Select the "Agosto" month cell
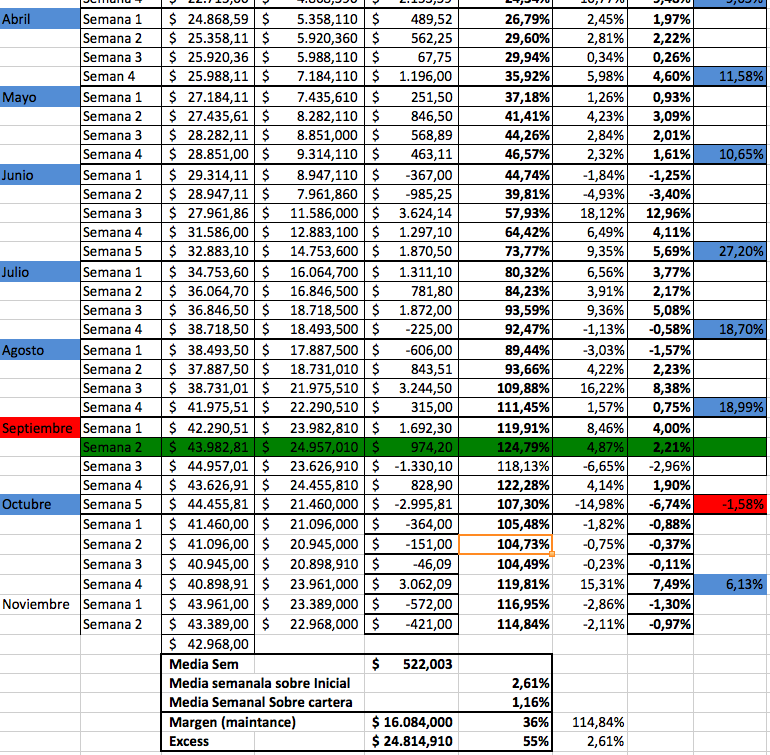 tap(40, 350)
